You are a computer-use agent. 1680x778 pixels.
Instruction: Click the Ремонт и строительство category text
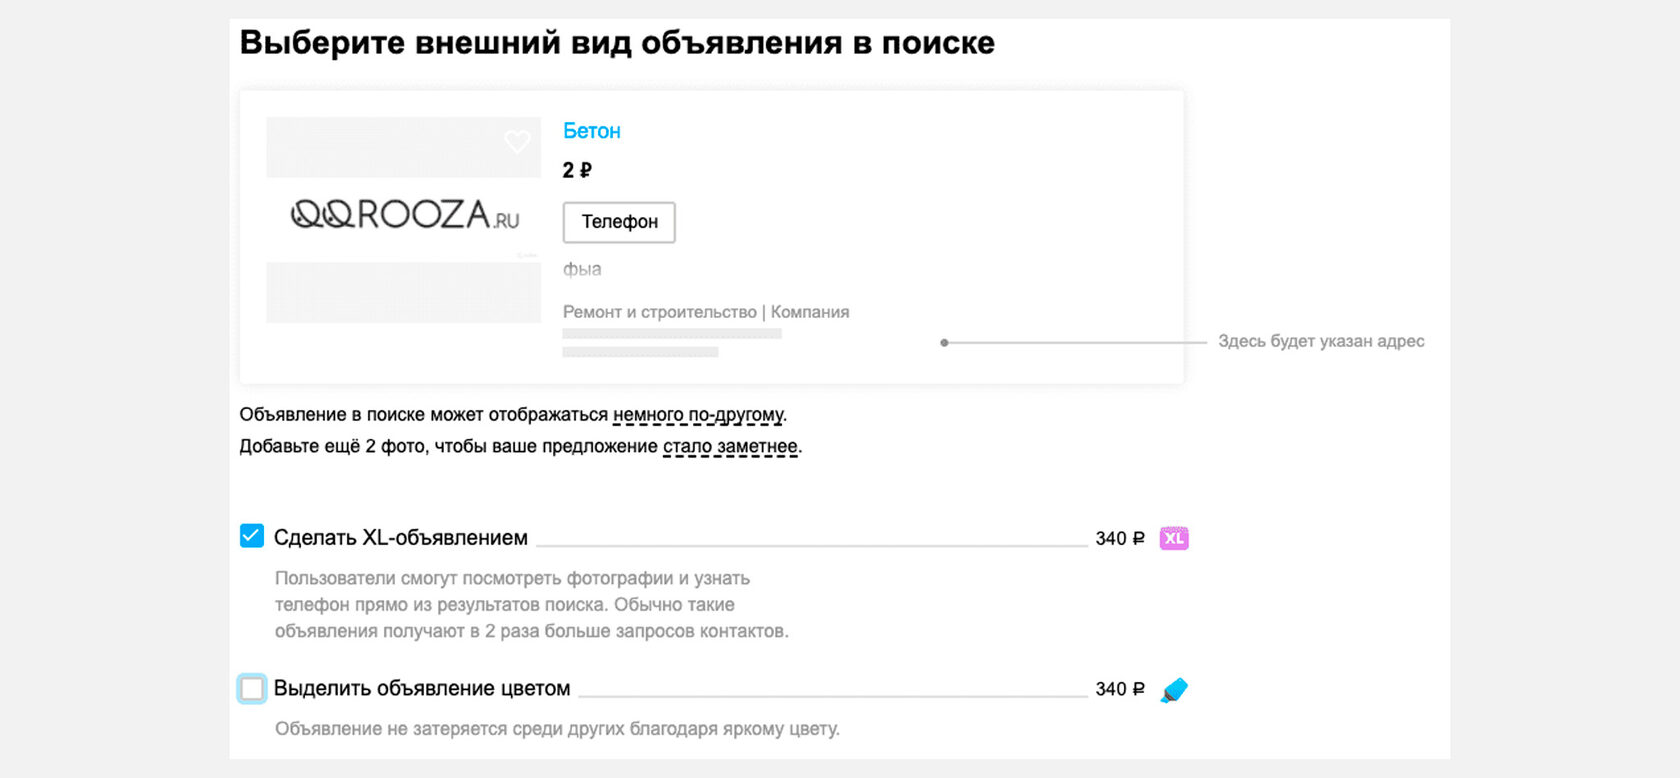pyautogui.click(x=659, y=312)
